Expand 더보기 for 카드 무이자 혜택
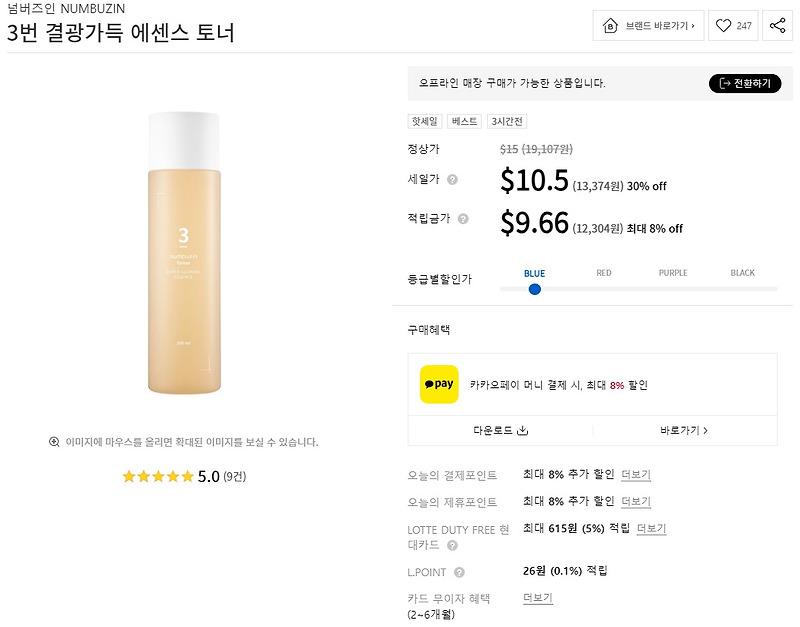This screenshot has width=800, height=627. (538, 598)
